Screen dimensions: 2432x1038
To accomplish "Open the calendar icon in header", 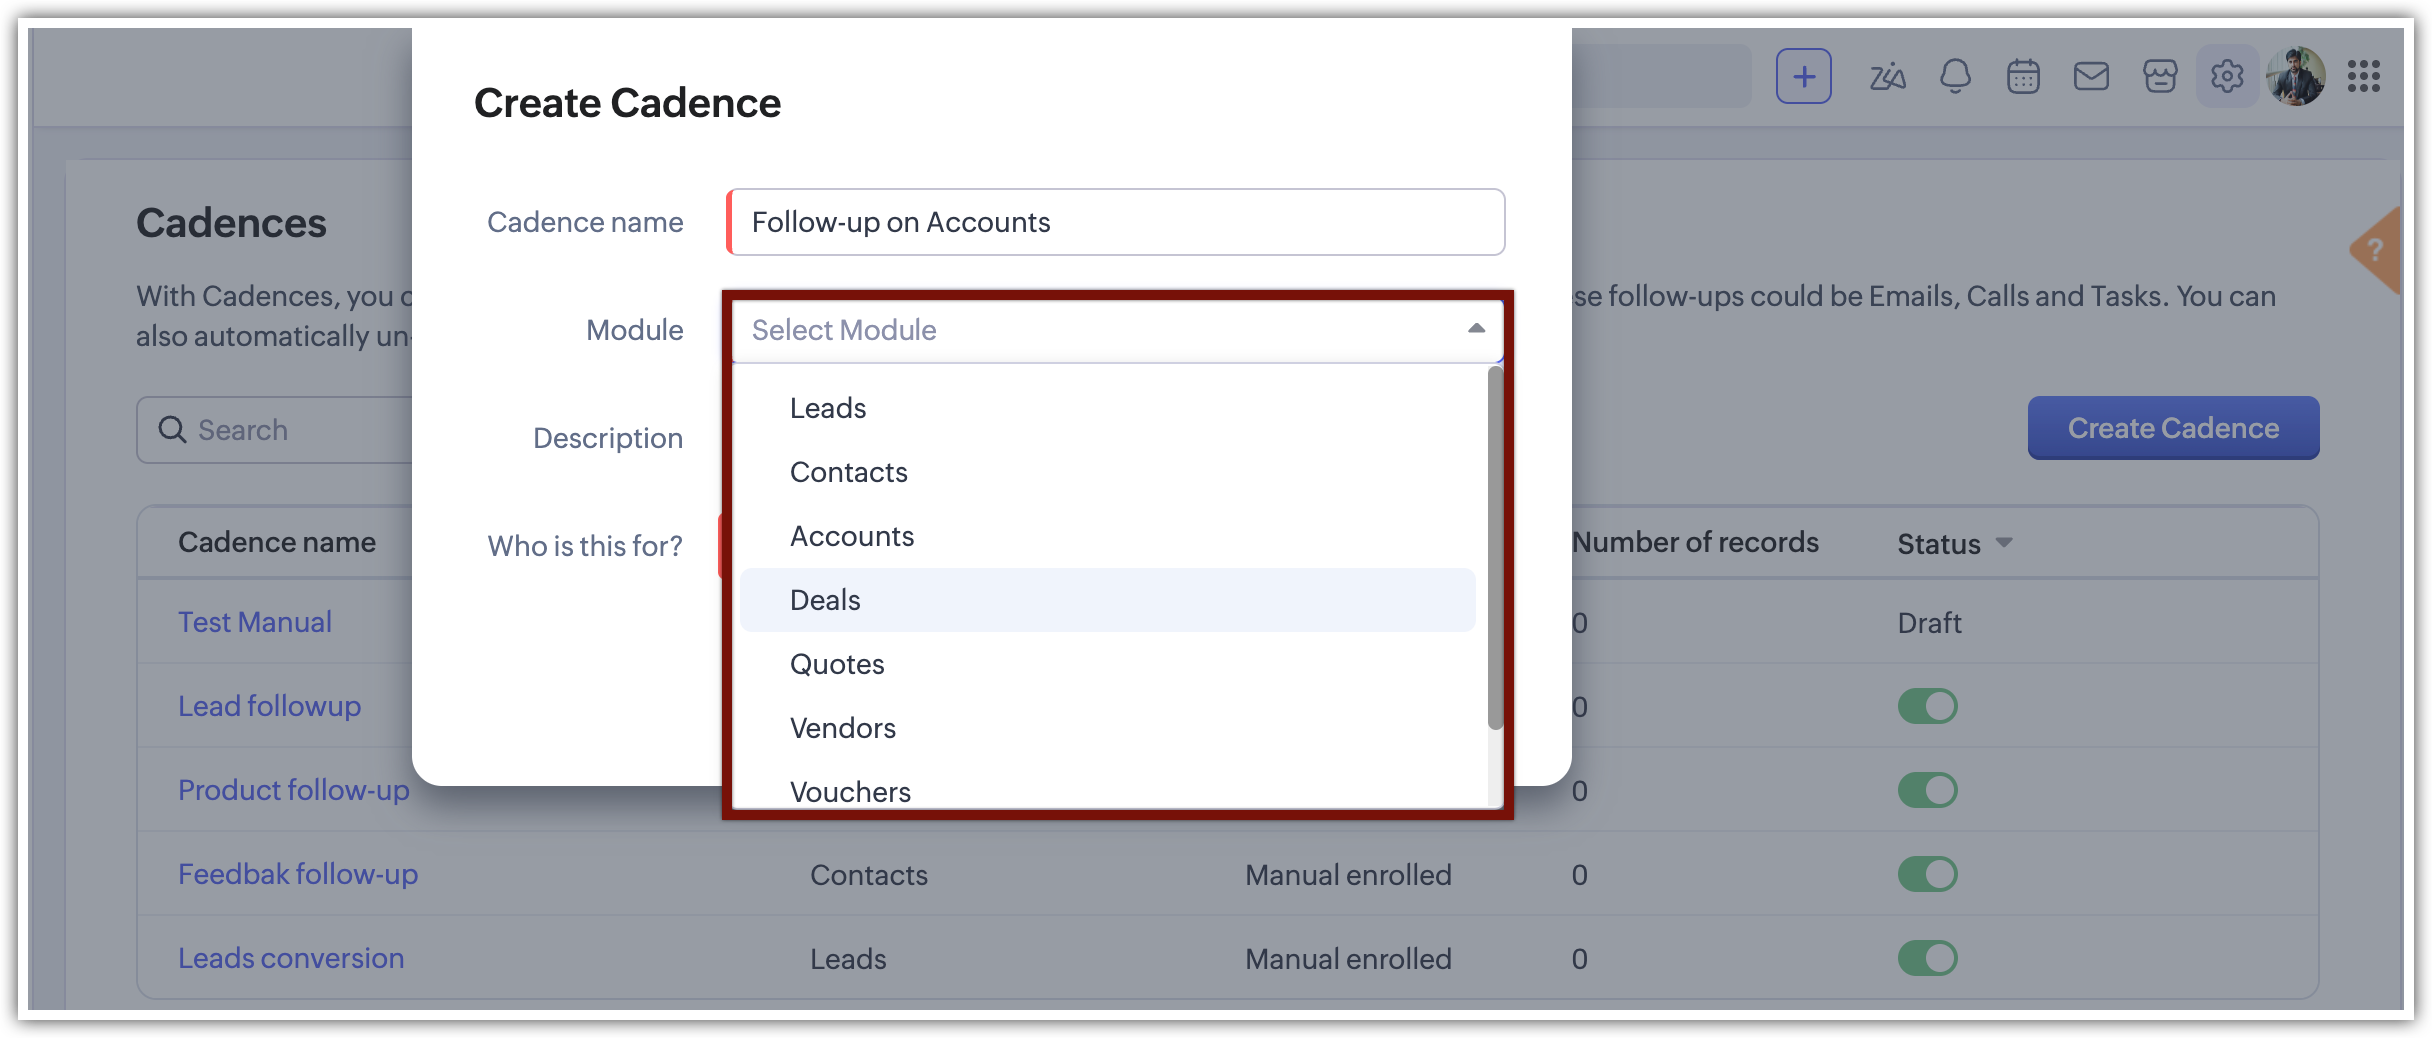I will [2023, 76].
